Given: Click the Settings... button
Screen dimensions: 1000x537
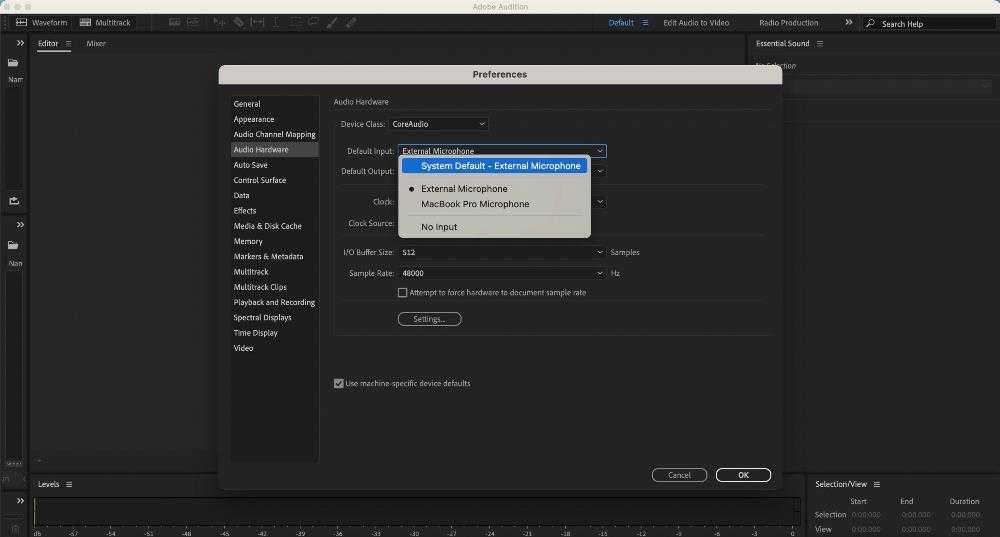Looking at the screenshot, I should (429, 319).
